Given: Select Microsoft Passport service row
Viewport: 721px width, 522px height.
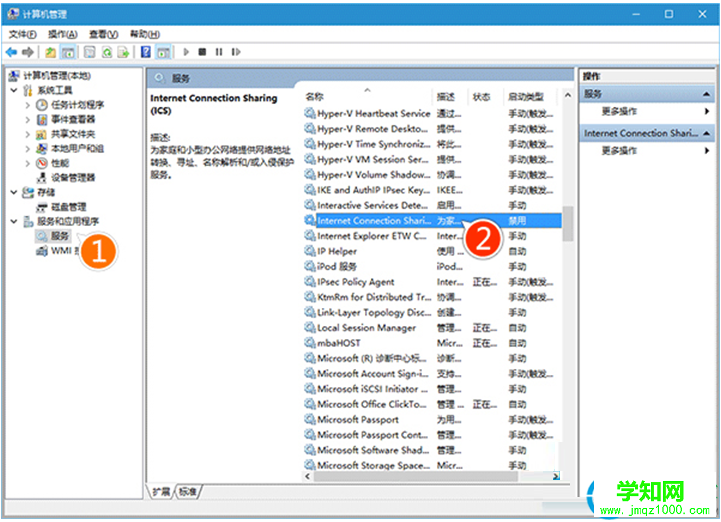Looking at the screenshot, I should coord(432,419).
